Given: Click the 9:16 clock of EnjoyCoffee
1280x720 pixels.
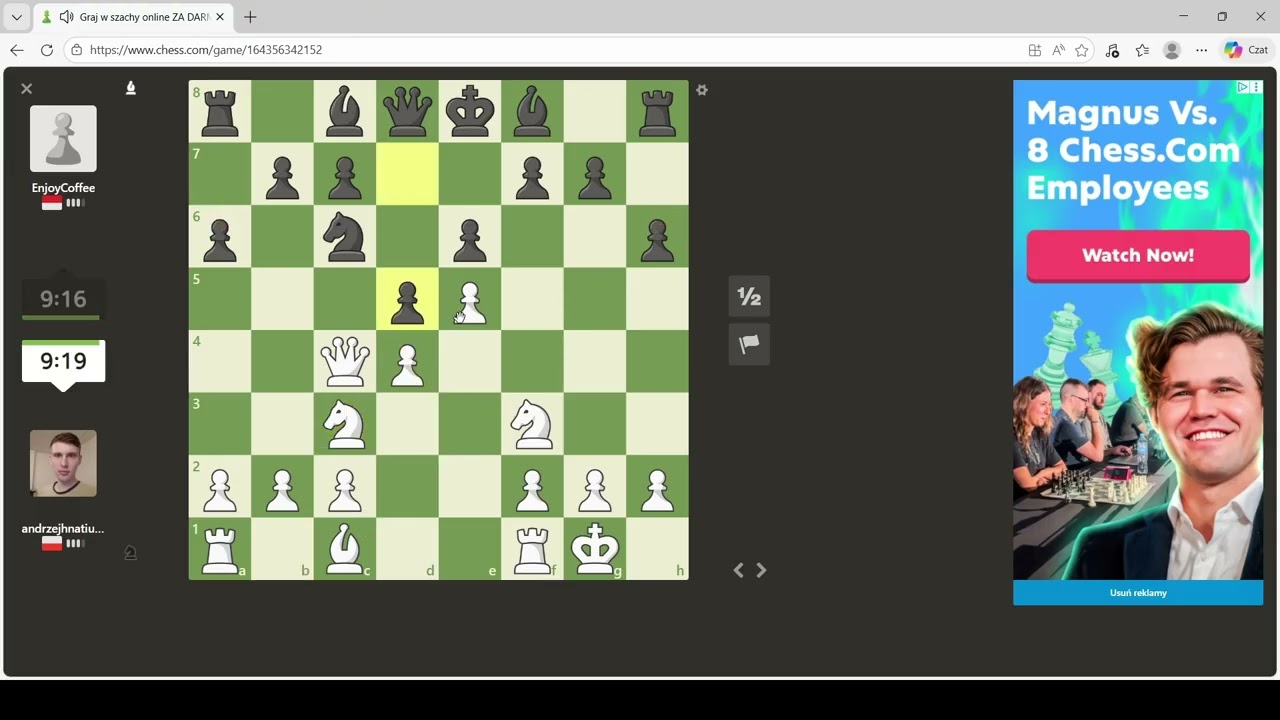Looking at the screenshot, I should click(63, 299).
